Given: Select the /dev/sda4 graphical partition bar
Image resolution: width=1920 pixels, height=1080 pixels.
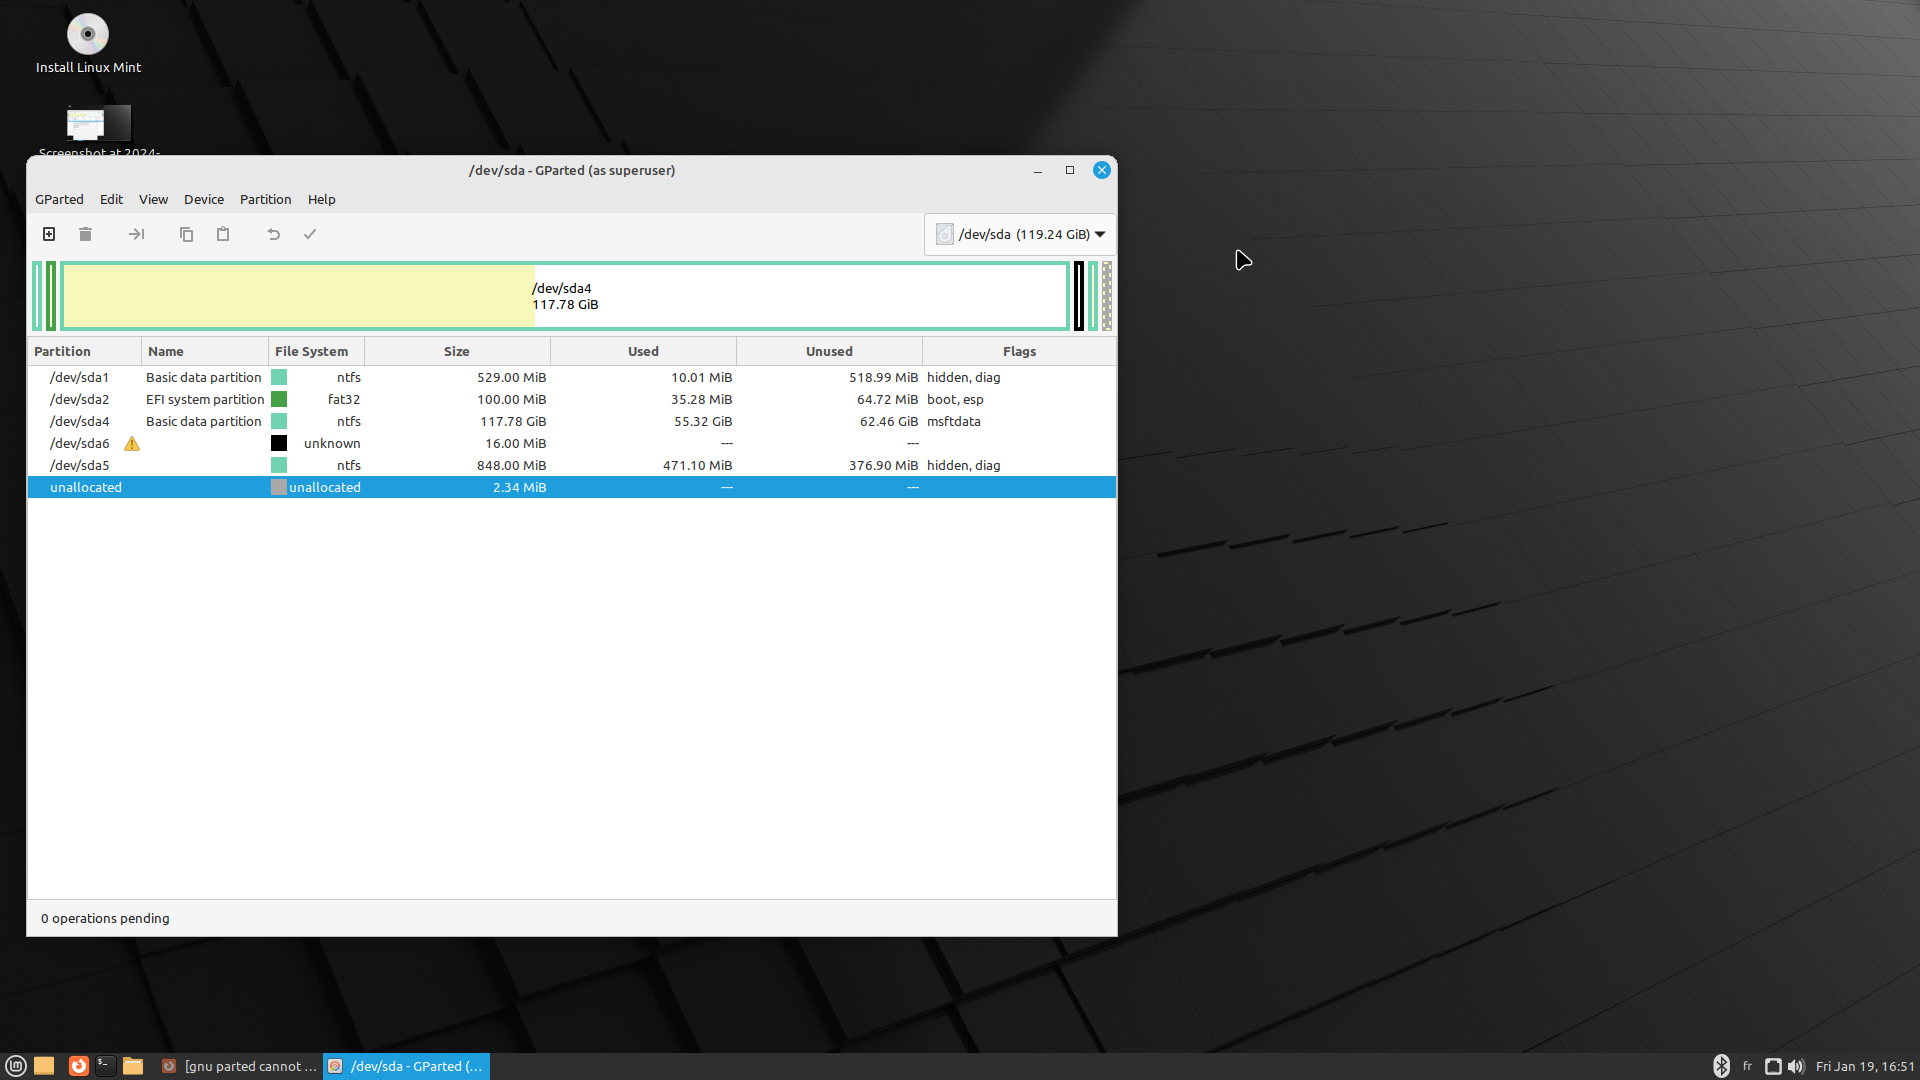Looking at the screenshot, I should click(565, 296).
